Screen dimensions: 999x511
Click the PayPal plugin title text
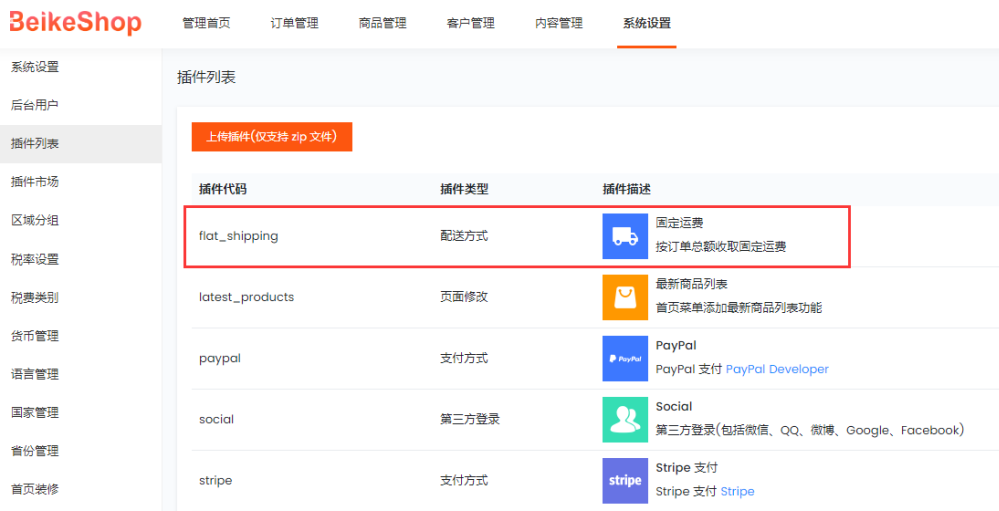(x=676, y=345)
